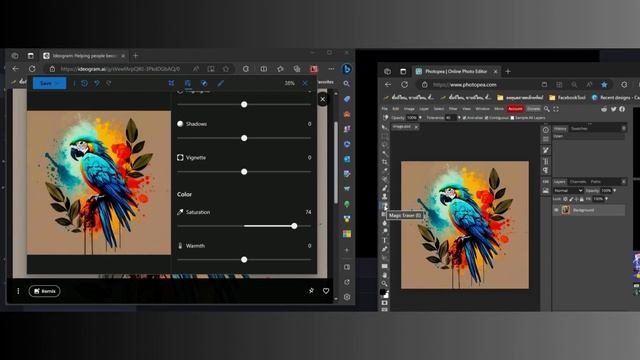Redo edit in image editor

tap(109, 83)
